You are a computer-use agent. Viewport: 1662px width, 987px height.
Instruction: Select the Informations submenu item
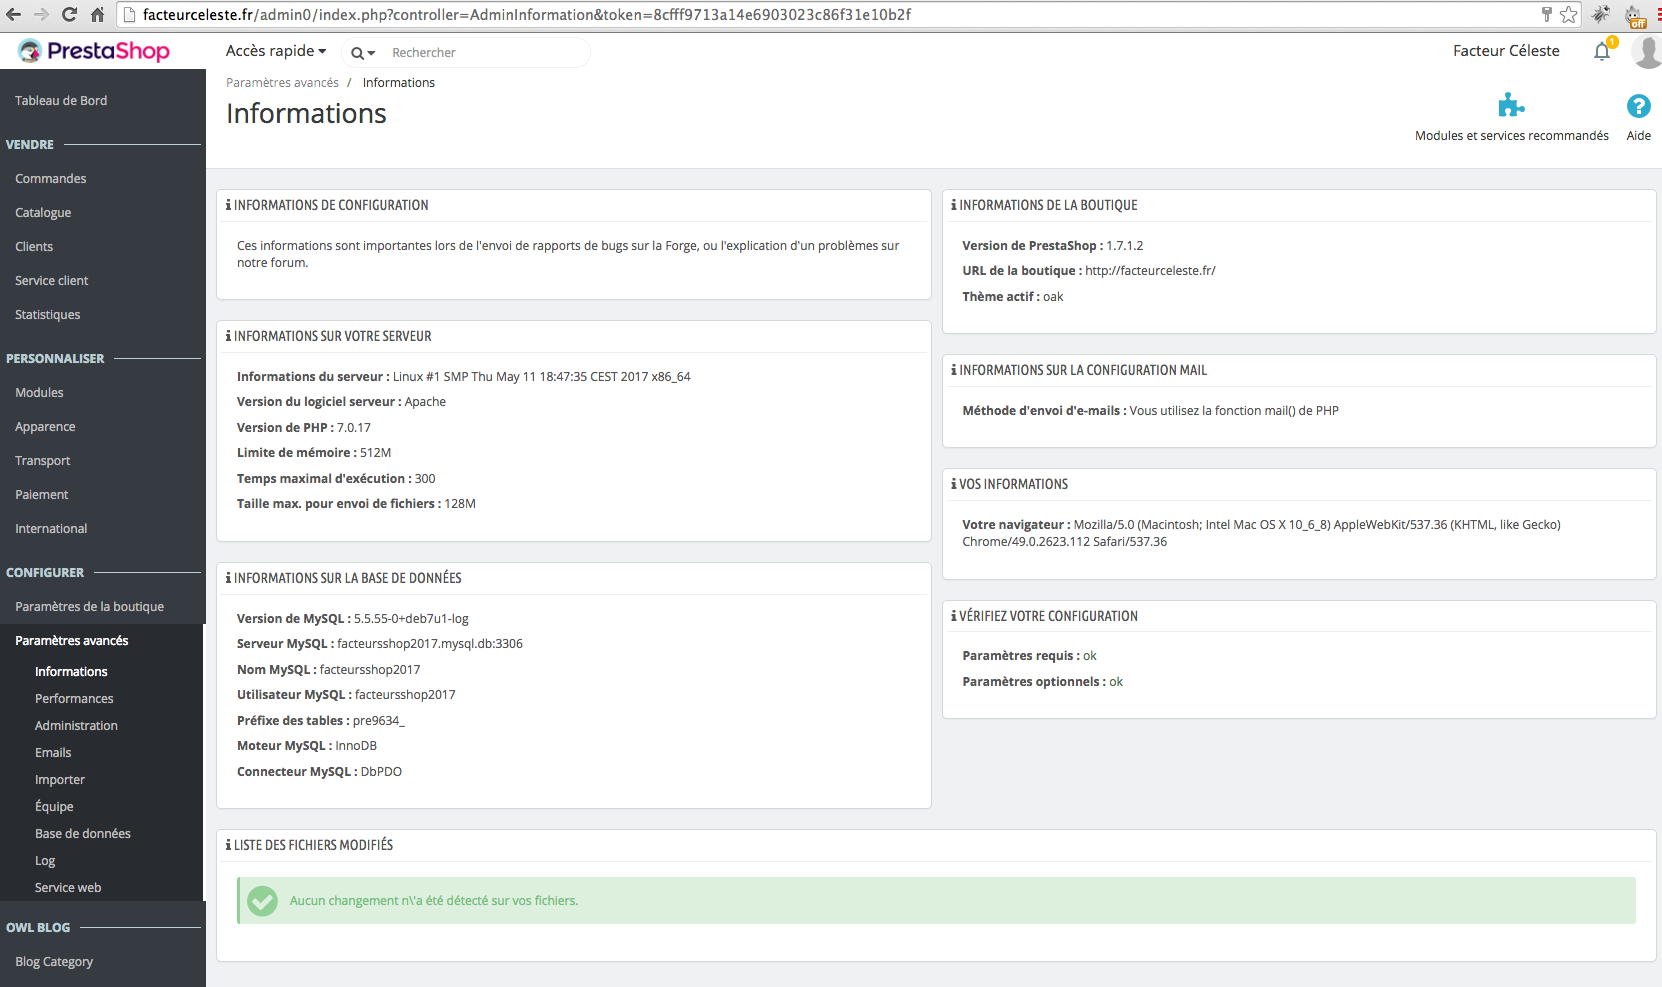71,672
